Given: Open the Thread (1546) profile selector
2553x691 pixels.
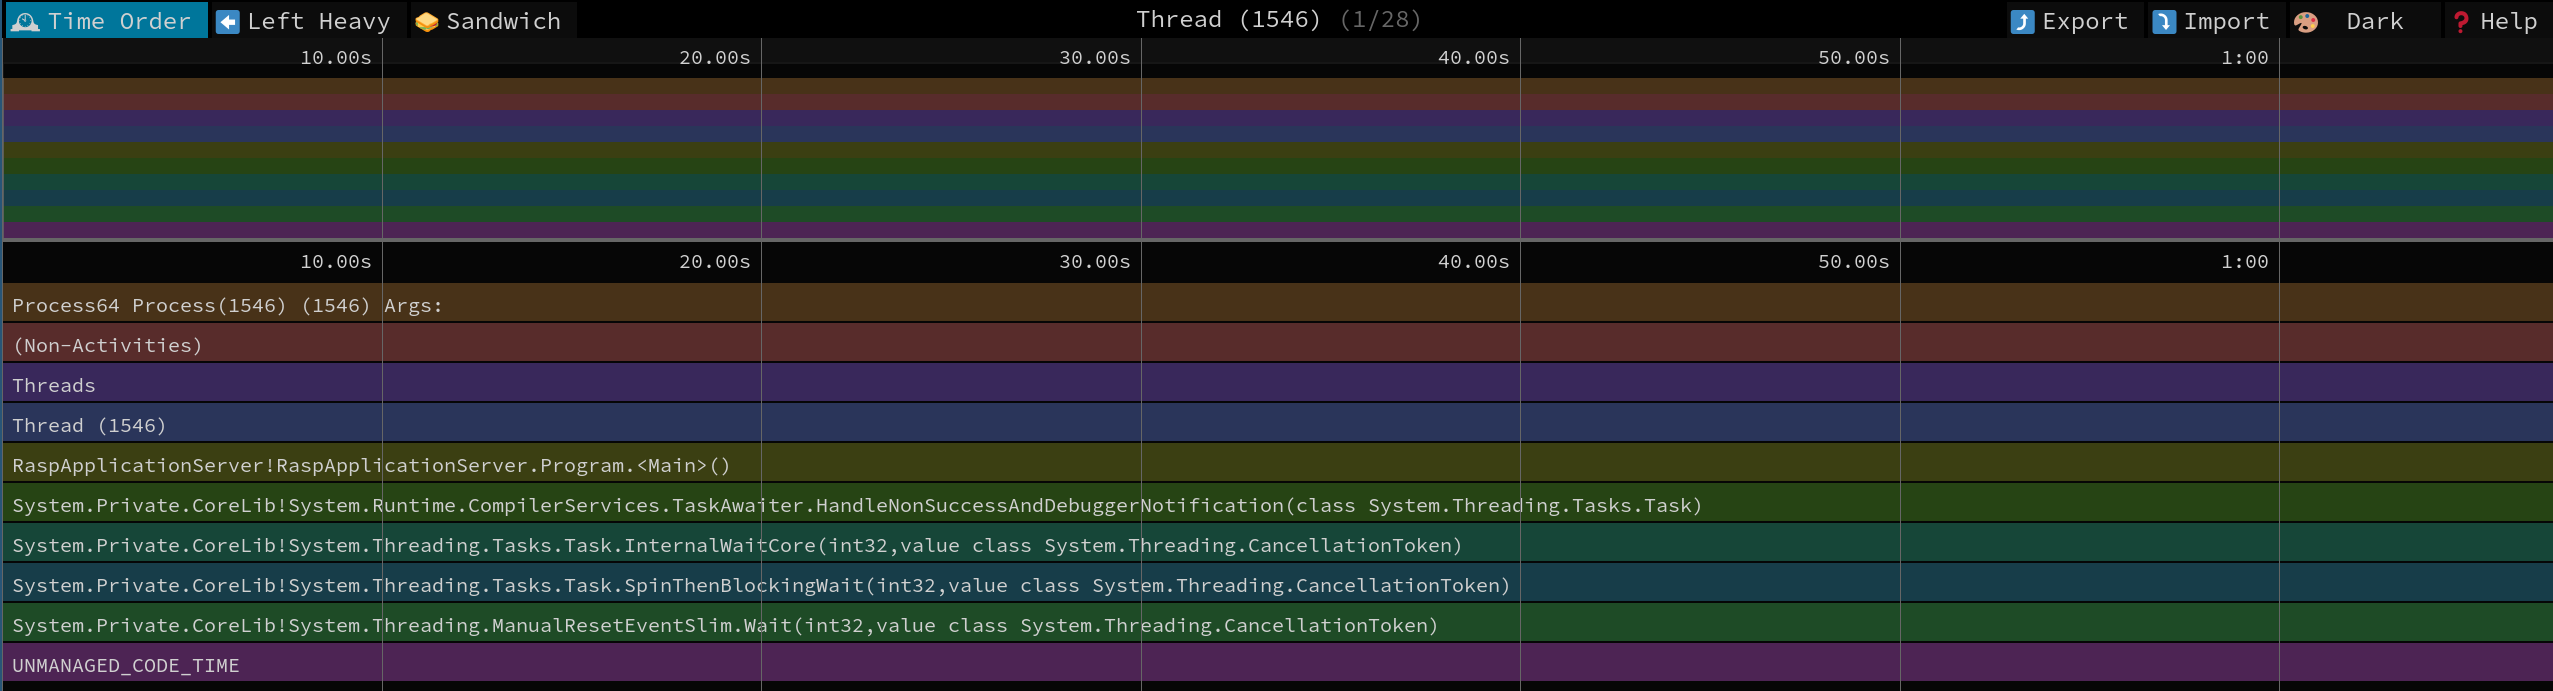Looking at the screenshot, I should coord(1277,19).
